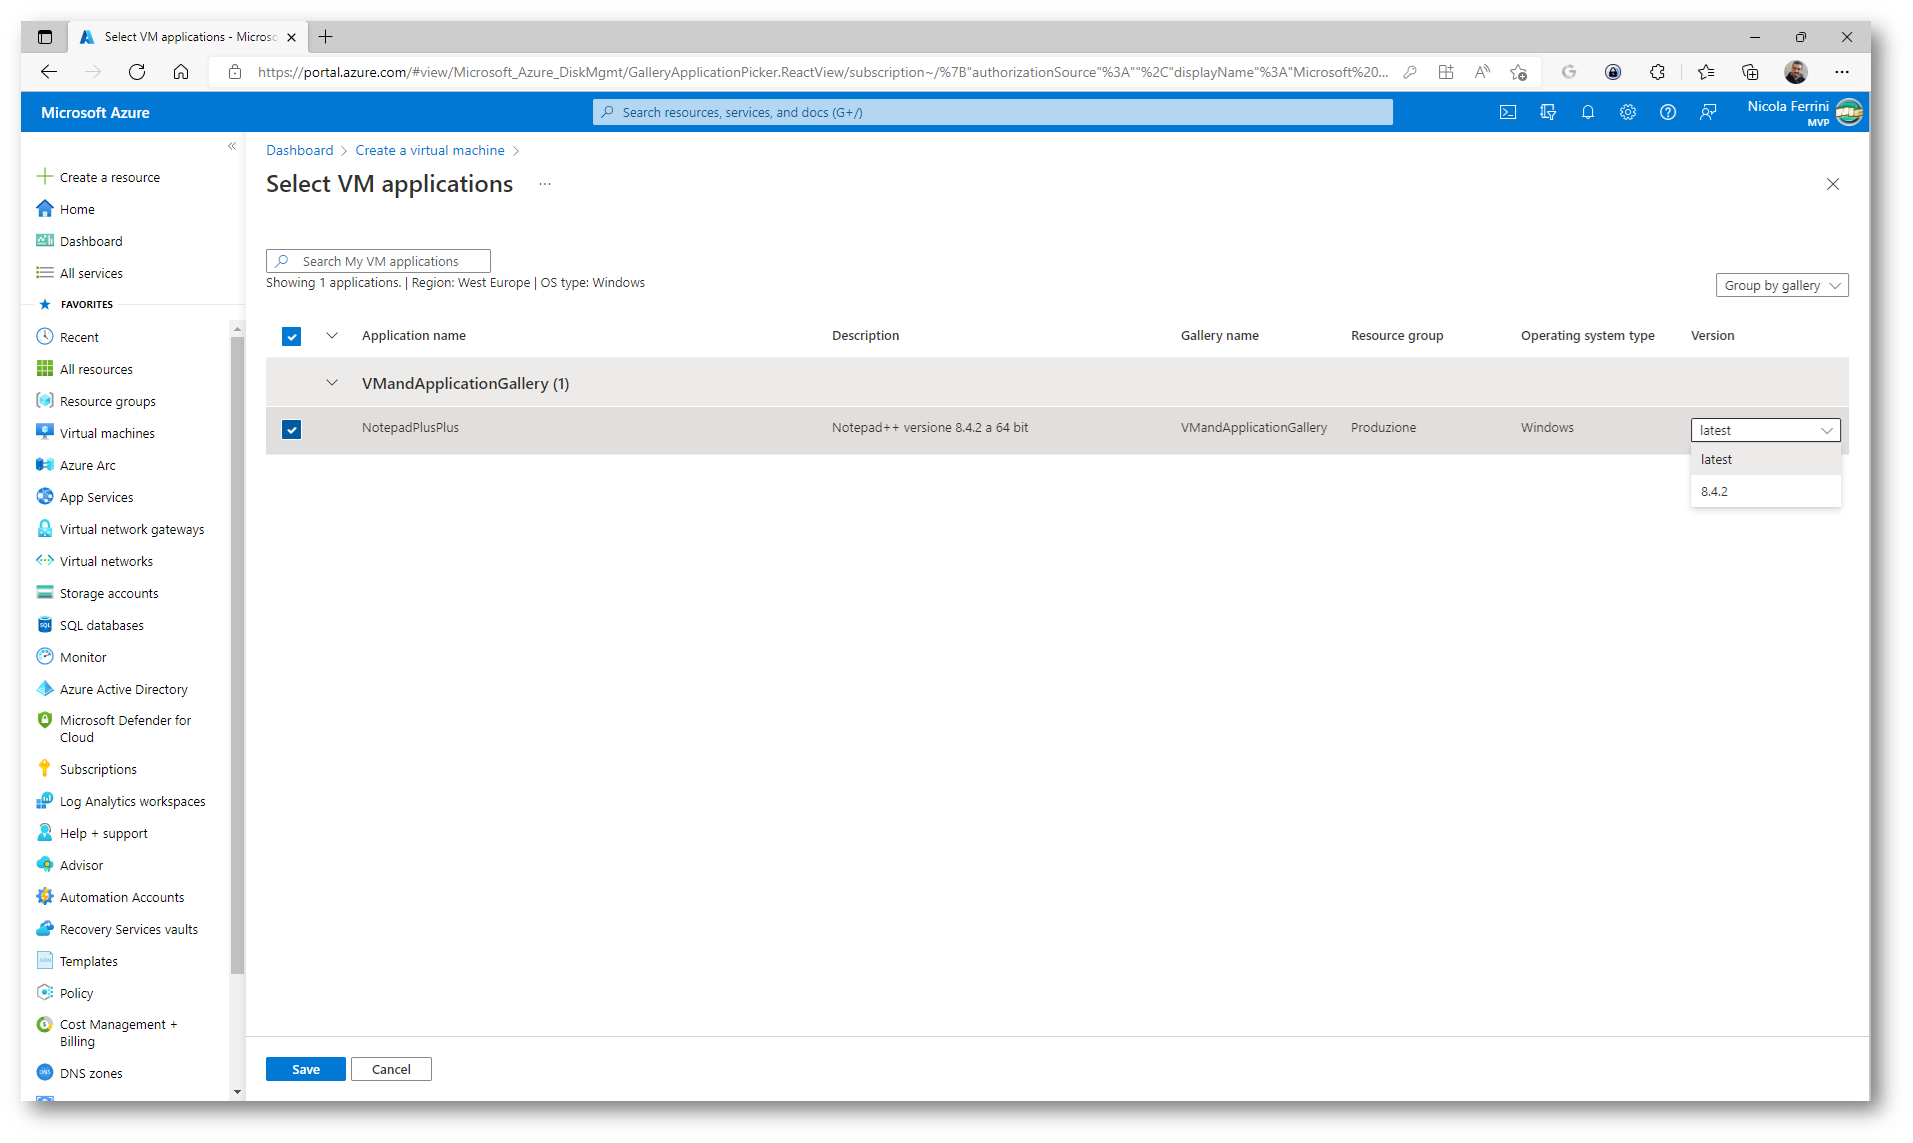Open Cloud Shell from the Azure header
This screenshot has height=1143, width=1913.
coord(1508,112)
